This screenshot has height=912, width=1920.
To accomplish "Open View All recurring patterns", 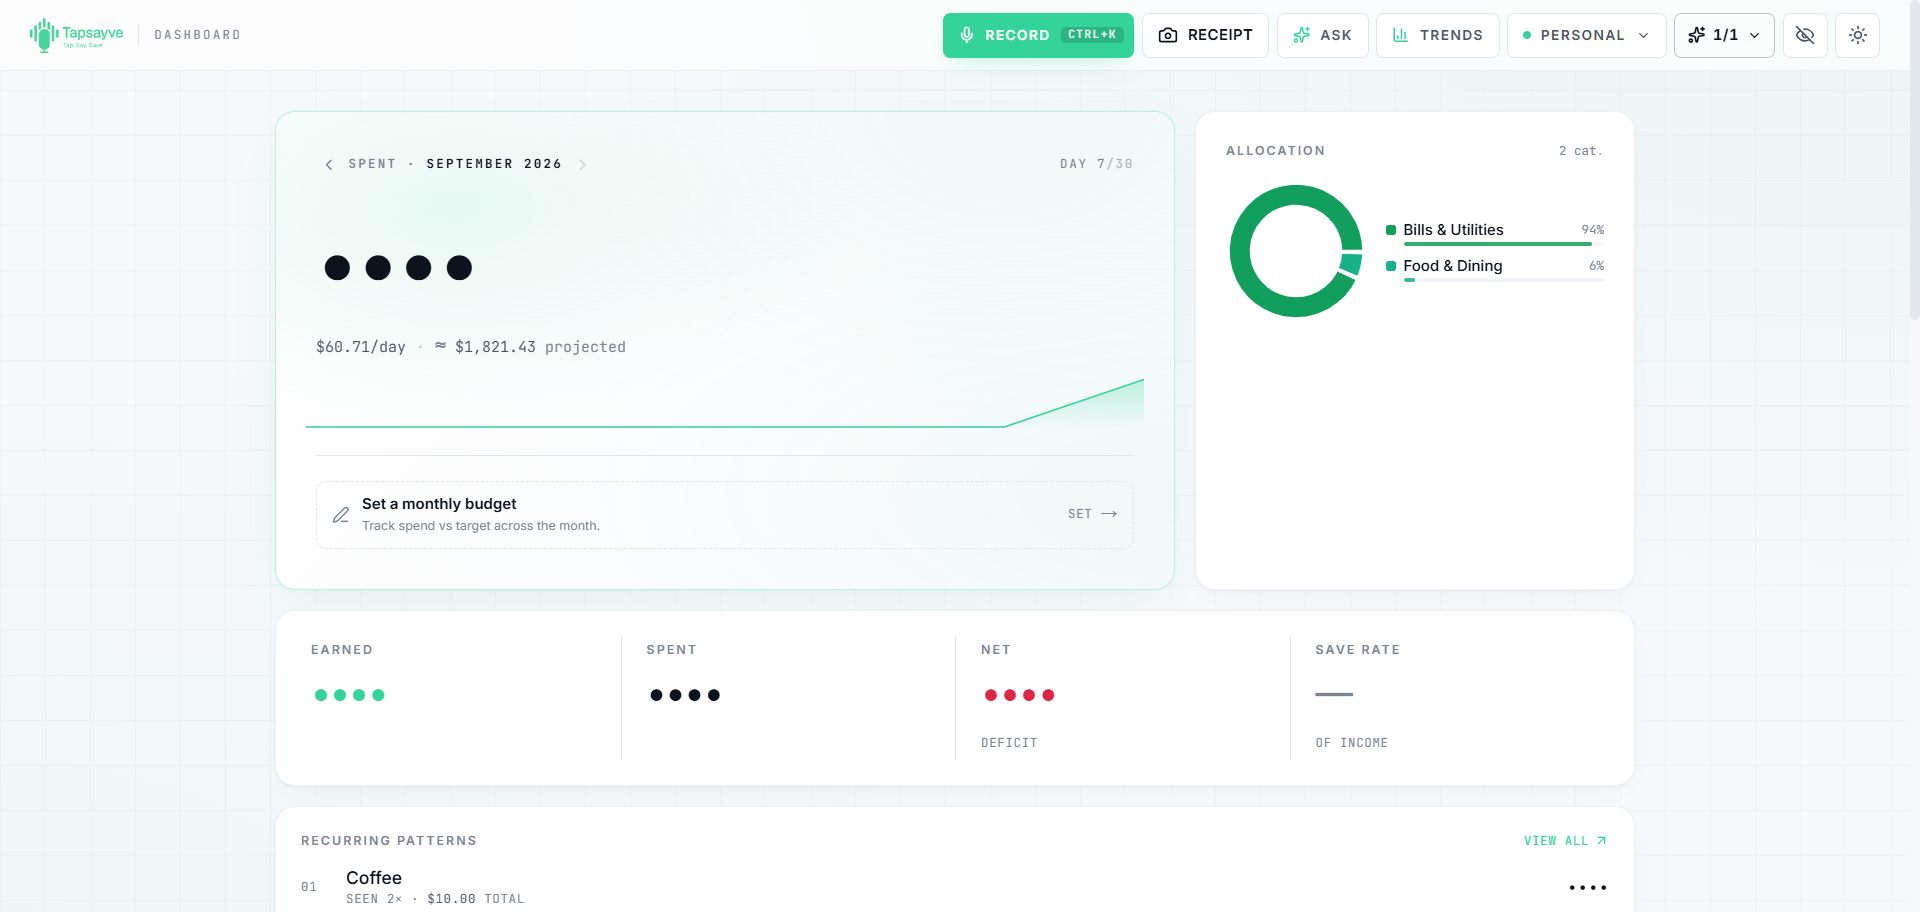I will click(1565, 841).
